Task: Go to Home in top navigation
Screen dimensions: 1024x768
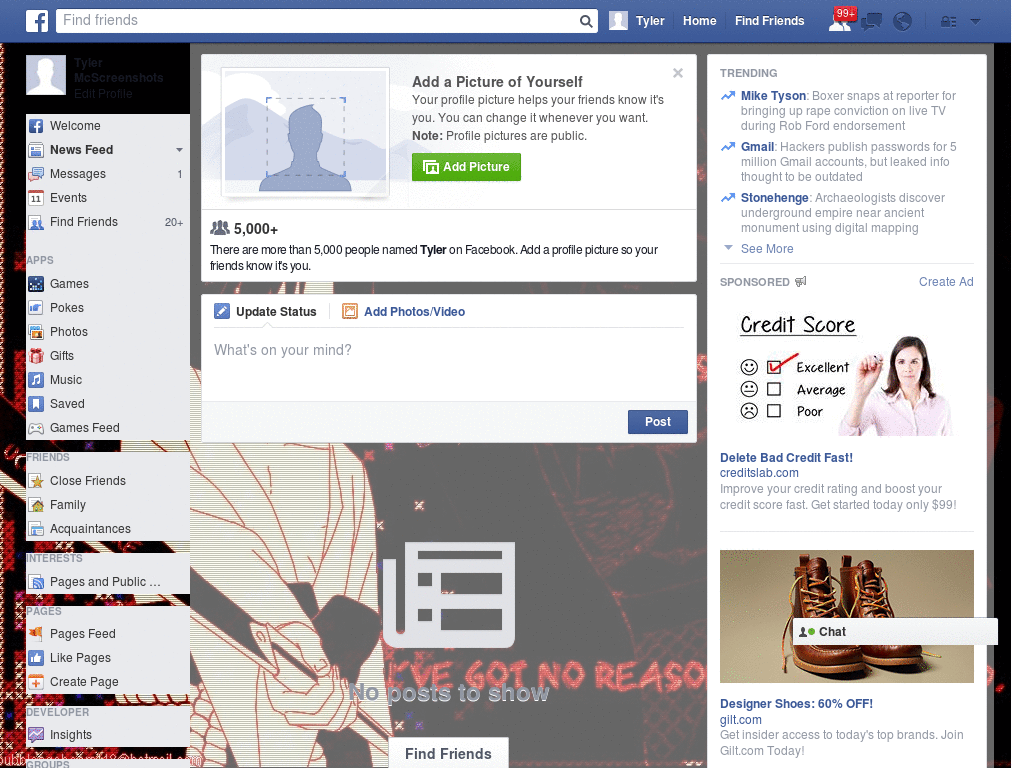Action: point(699,21)
